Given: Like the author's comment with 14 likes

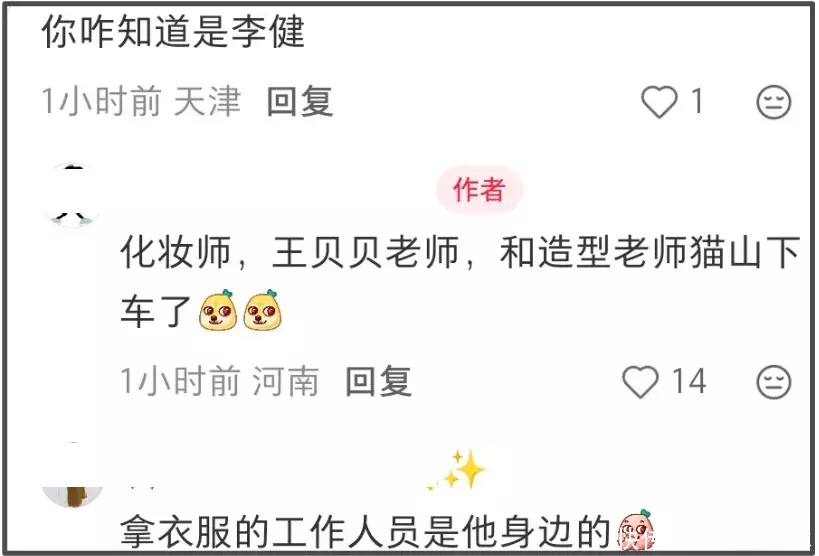Looking at the screenshot, I should tap(640, 381).
